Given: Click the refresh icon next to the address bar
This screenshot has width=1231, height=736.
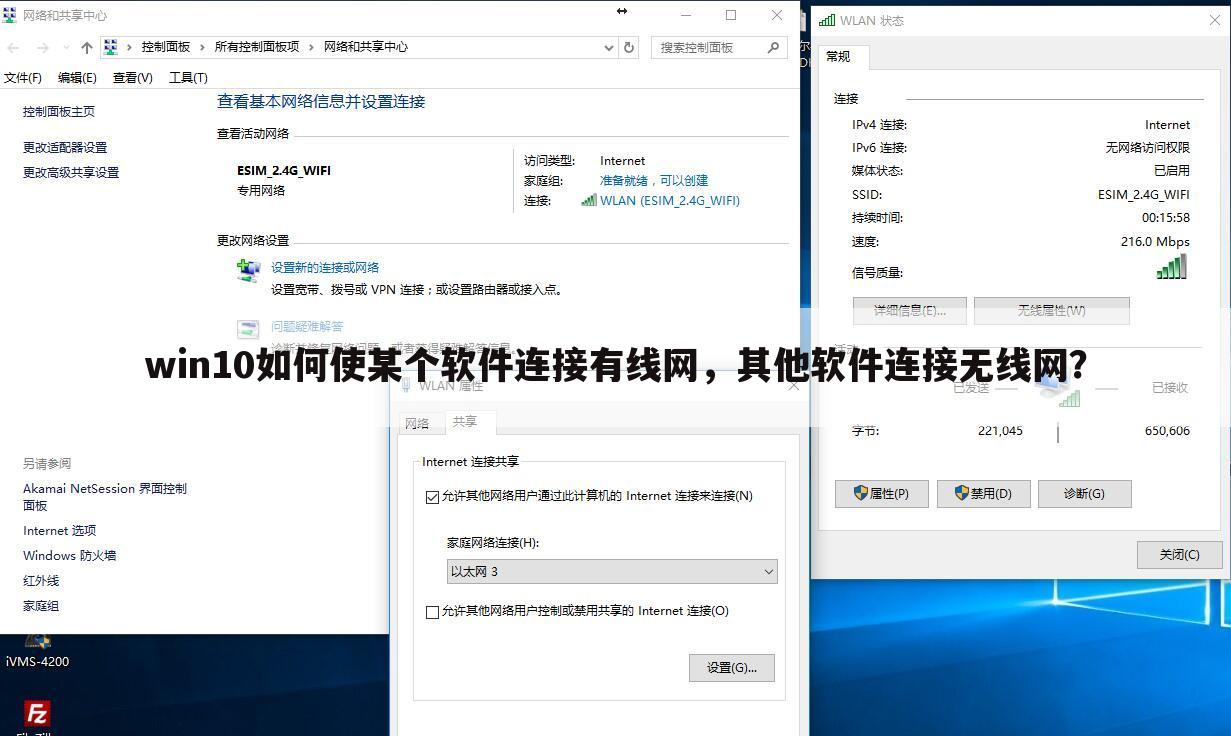Looking at the screenshot, I should (x=628, y=47).
